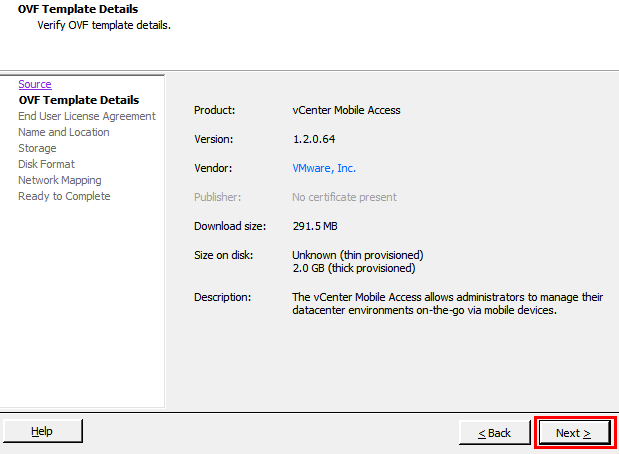Click the 'Download size:' label
The image size is (619, 454).
(x=230, y=226)
